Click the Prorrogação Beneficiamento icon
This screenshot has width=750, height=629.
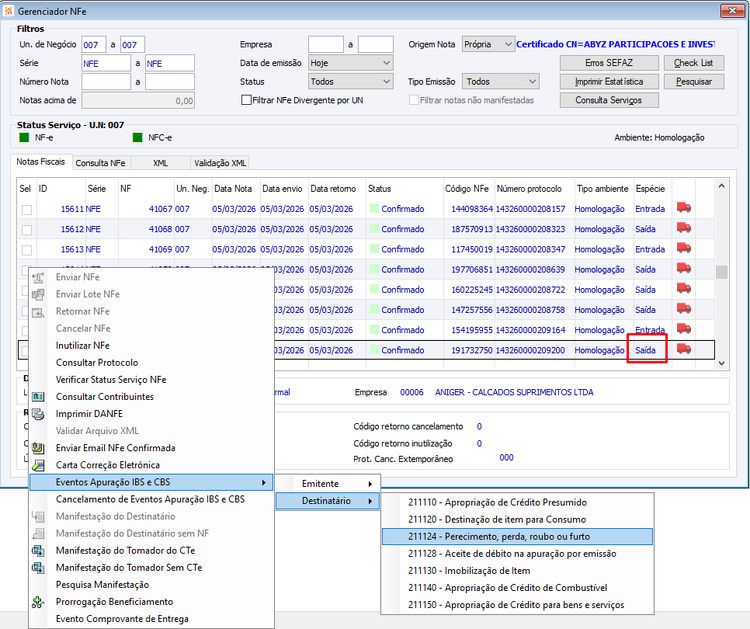point(38,602)
